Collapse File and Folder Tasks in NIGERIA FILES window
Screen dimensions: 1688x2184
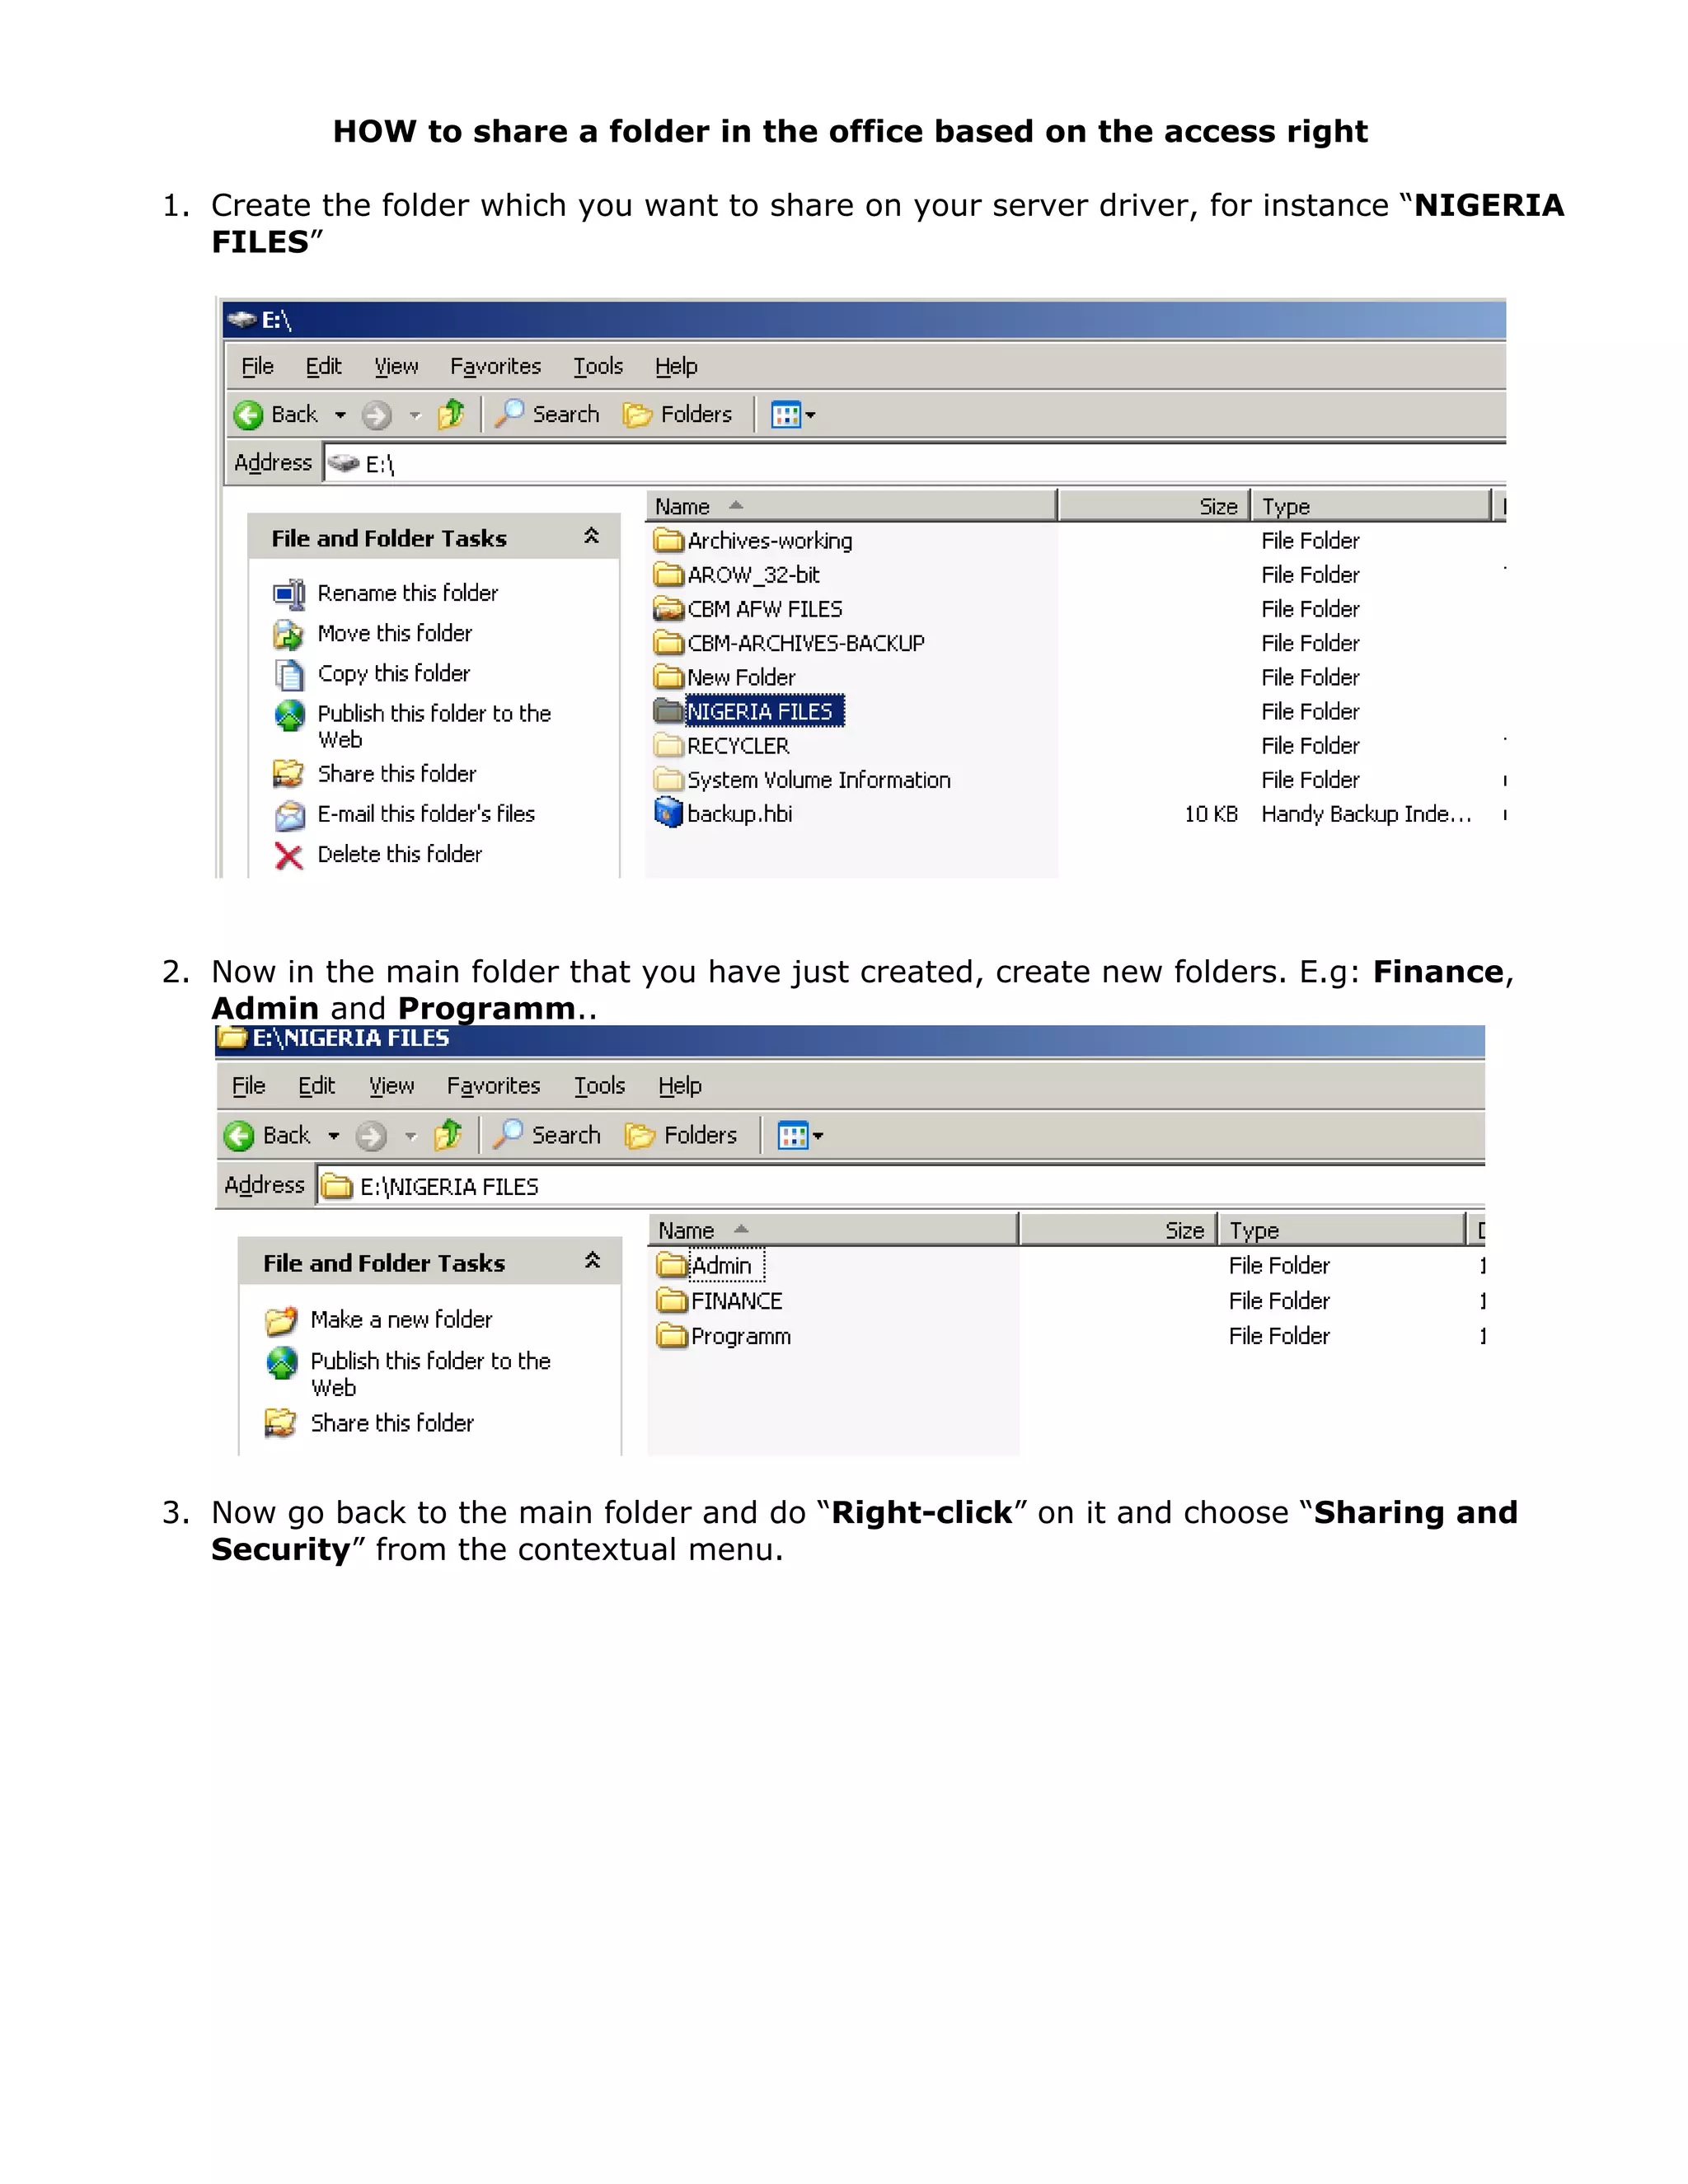click(592, 1261)
